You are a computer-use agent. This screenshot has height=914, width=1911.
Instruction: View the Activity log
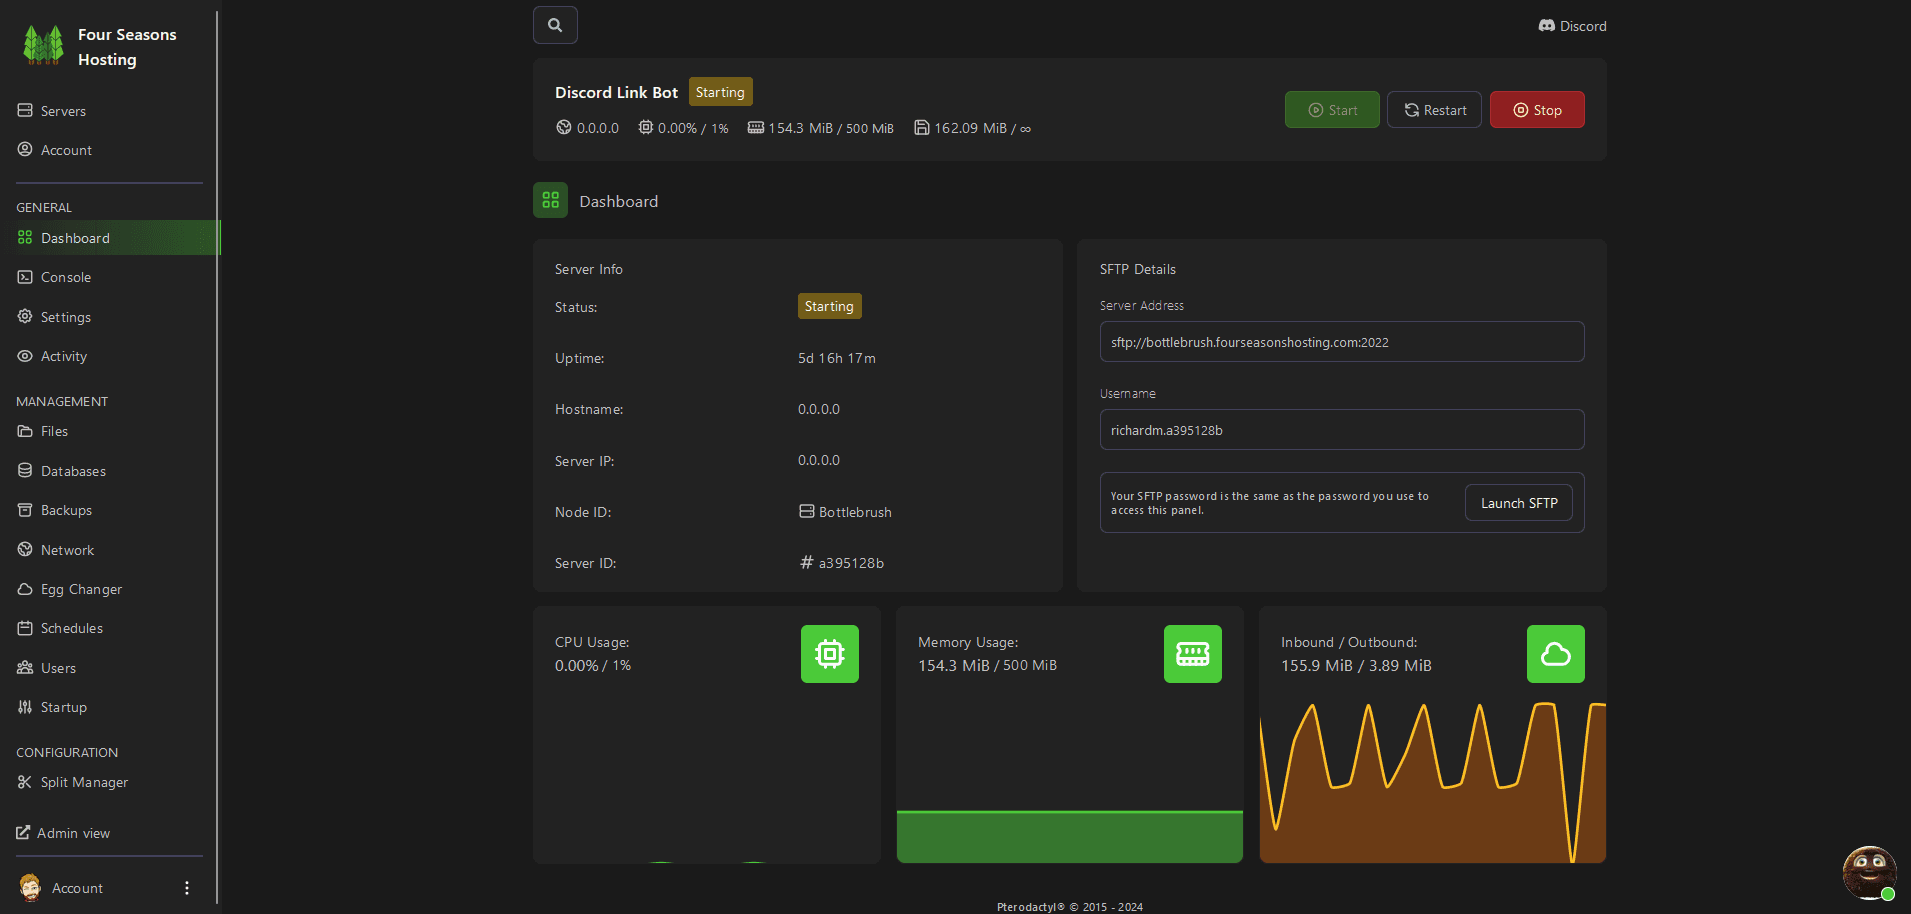point(110,356)
